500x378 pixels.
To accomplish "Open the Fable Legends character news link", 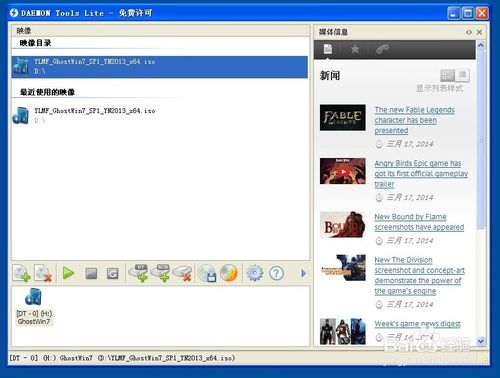I will 414,120.
